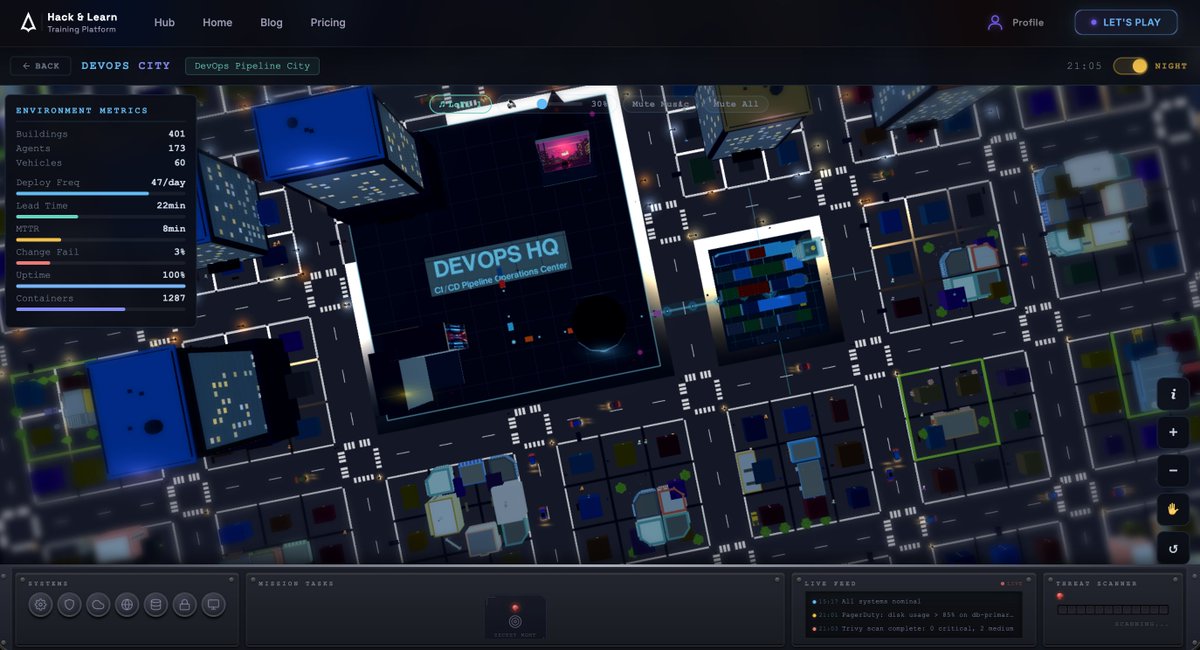Click the Buildings 401 metric row

pos(100,134)
